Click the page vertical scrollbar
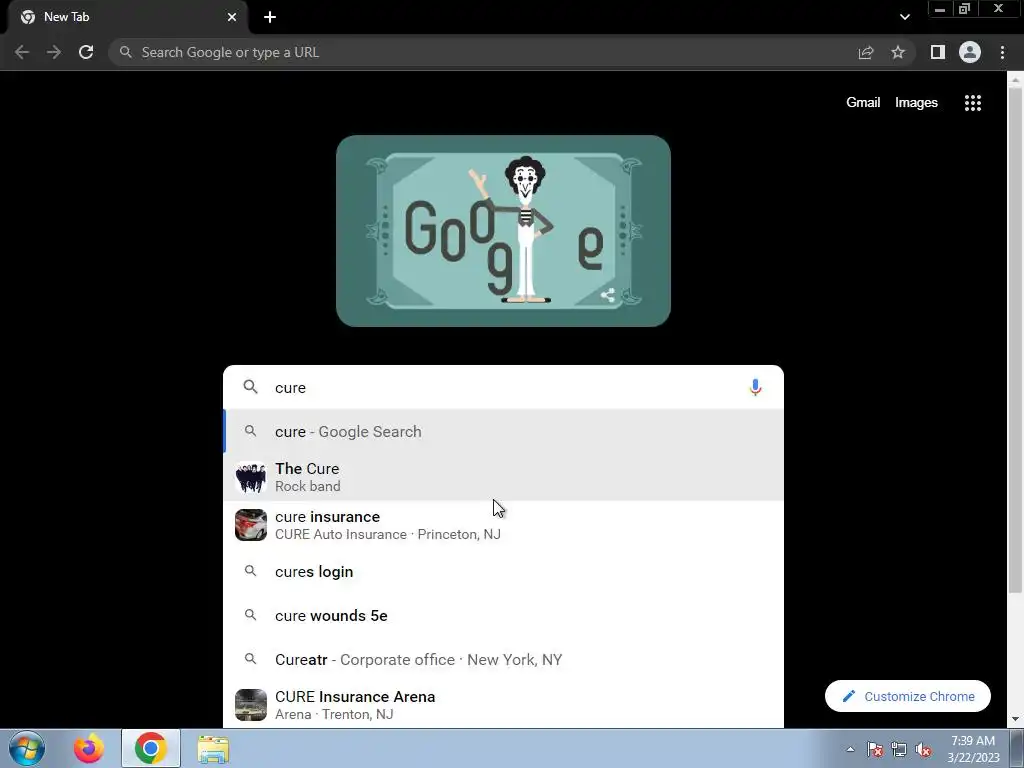The height and width of the screenshot is (768, 1024). (1015, 340)
